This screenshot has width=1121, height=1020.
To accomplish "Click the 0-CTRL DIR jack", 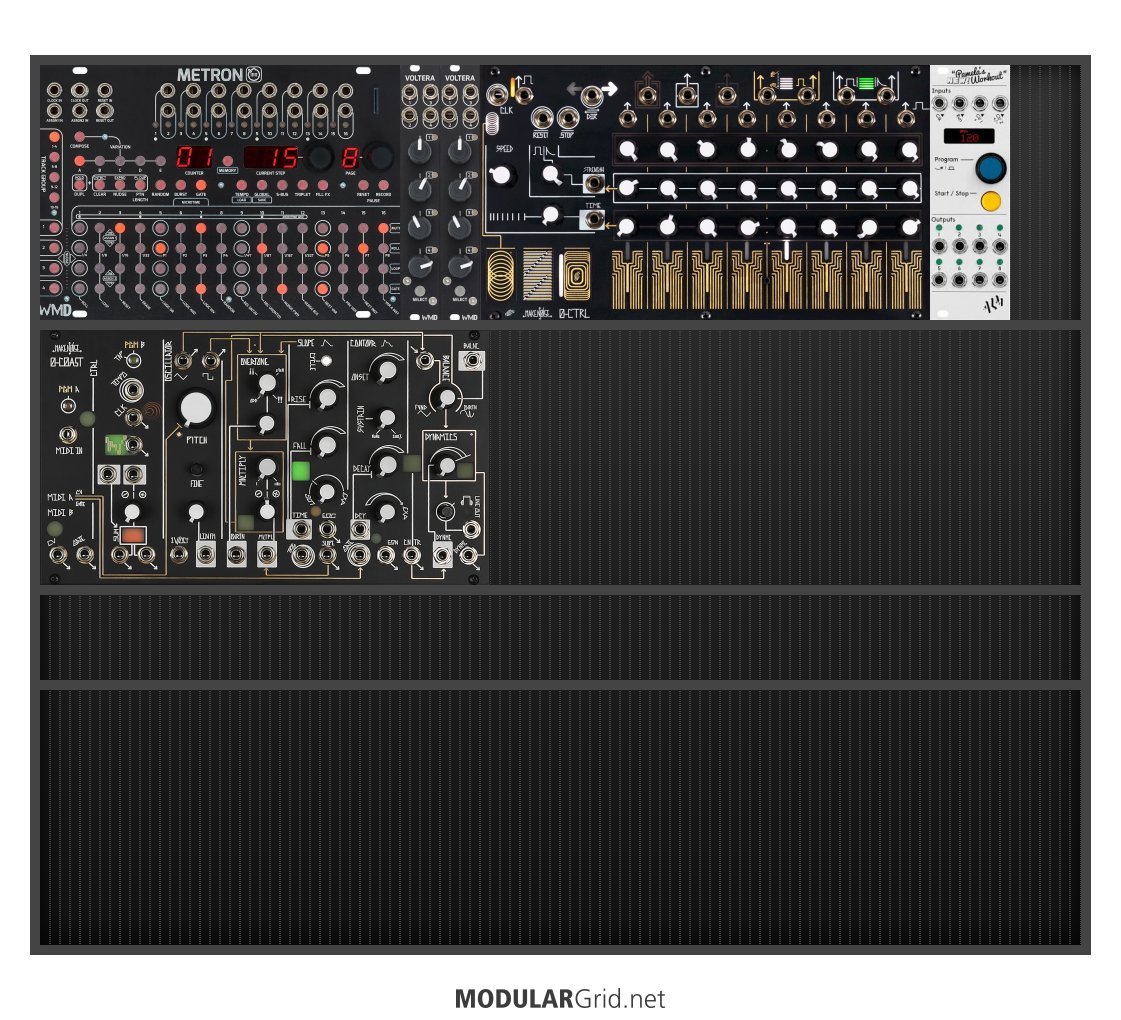I will coord(591,96).
